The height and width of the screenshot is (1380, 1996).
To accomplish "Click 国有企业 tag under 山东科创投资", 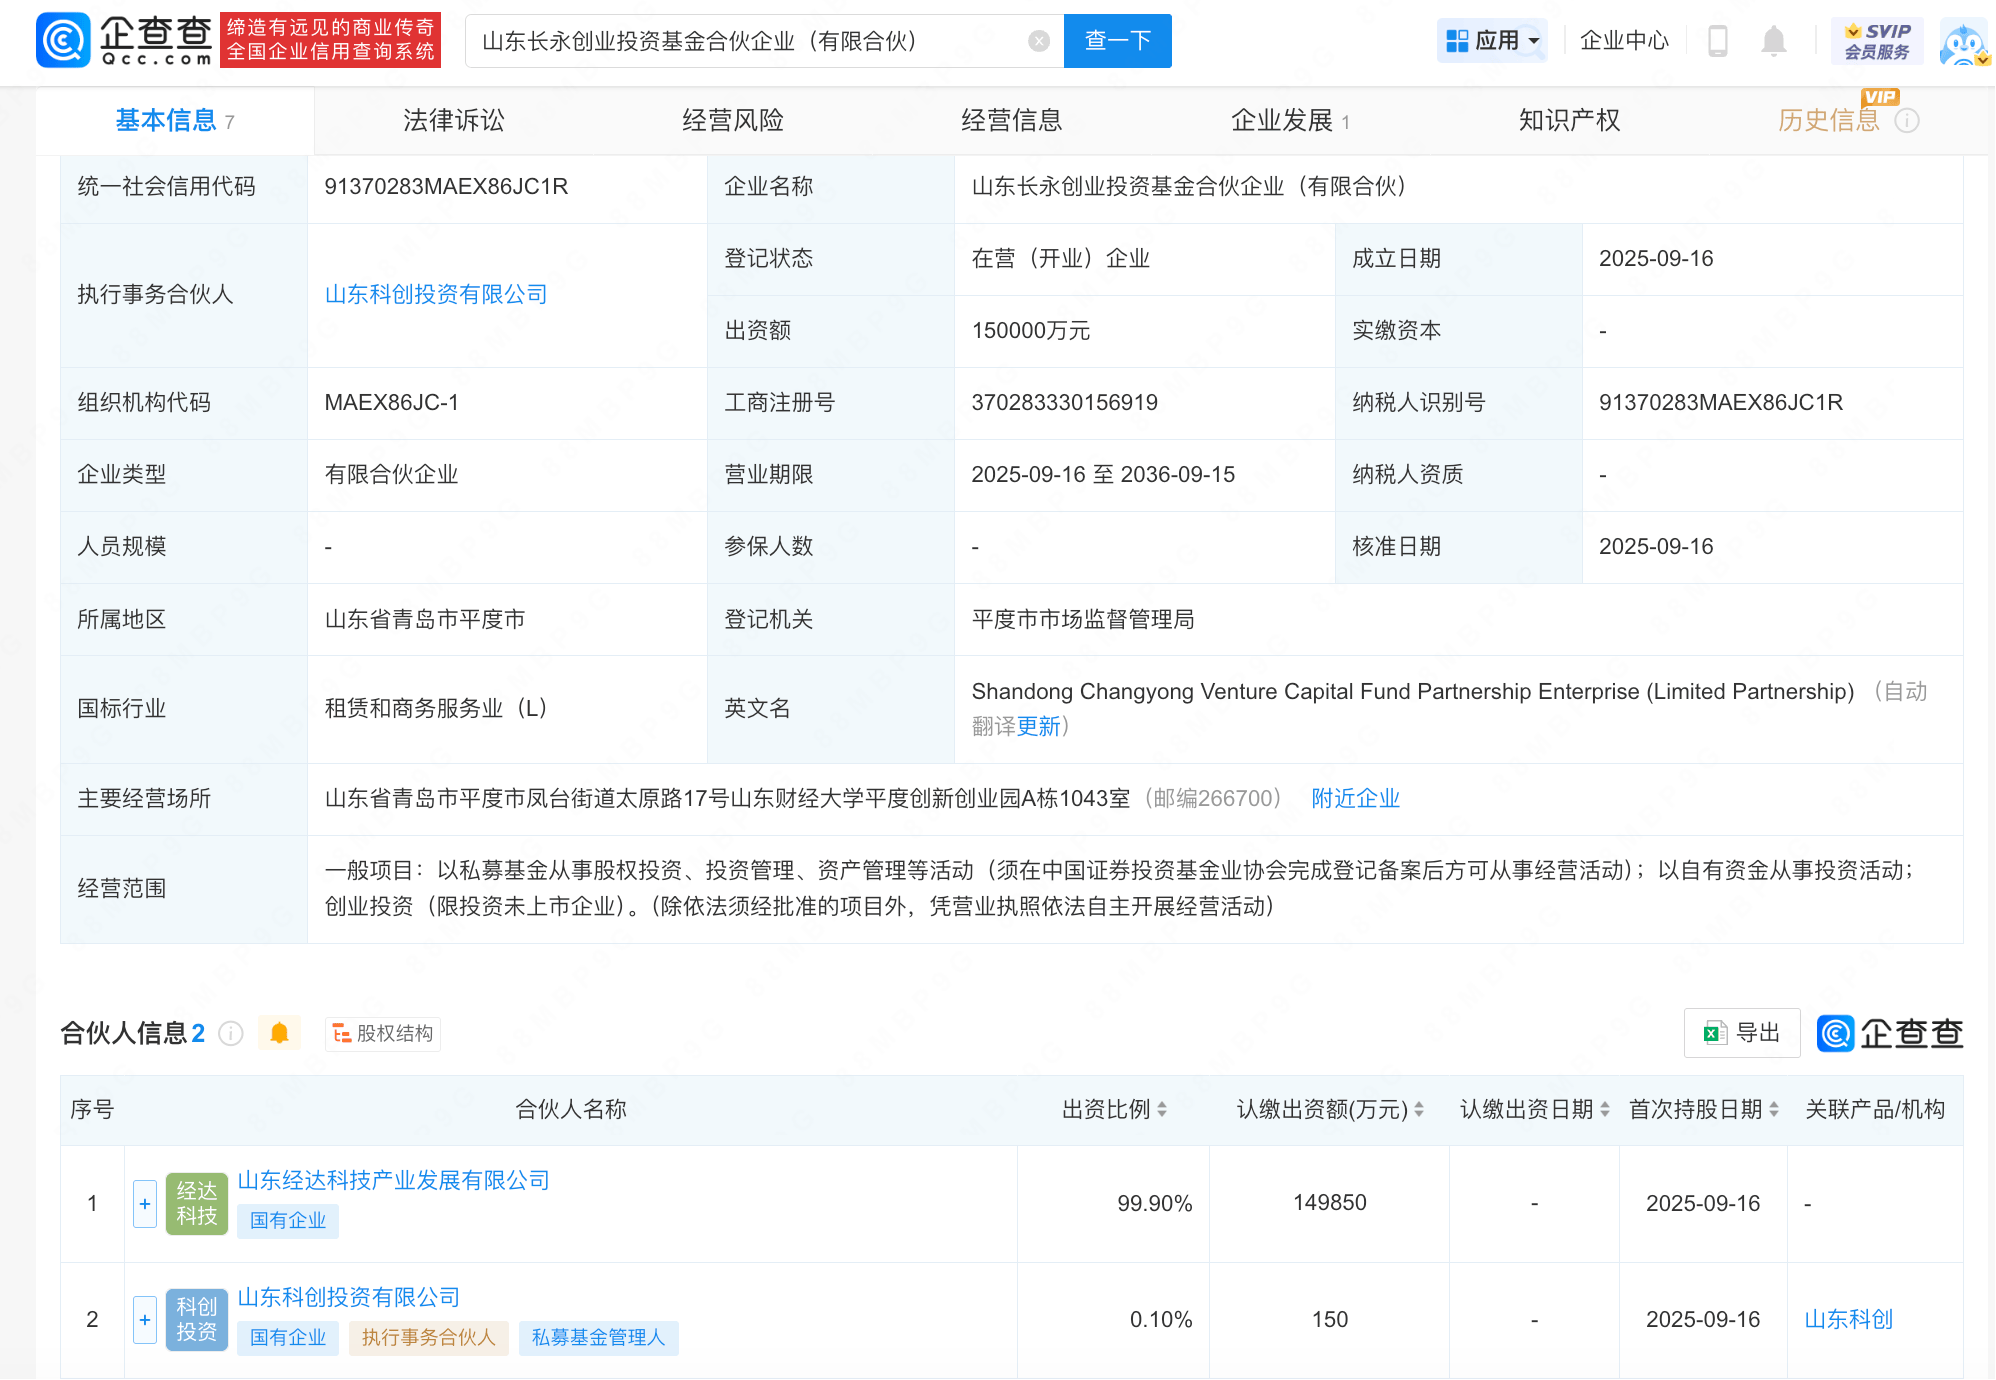I will (288, 1337).
